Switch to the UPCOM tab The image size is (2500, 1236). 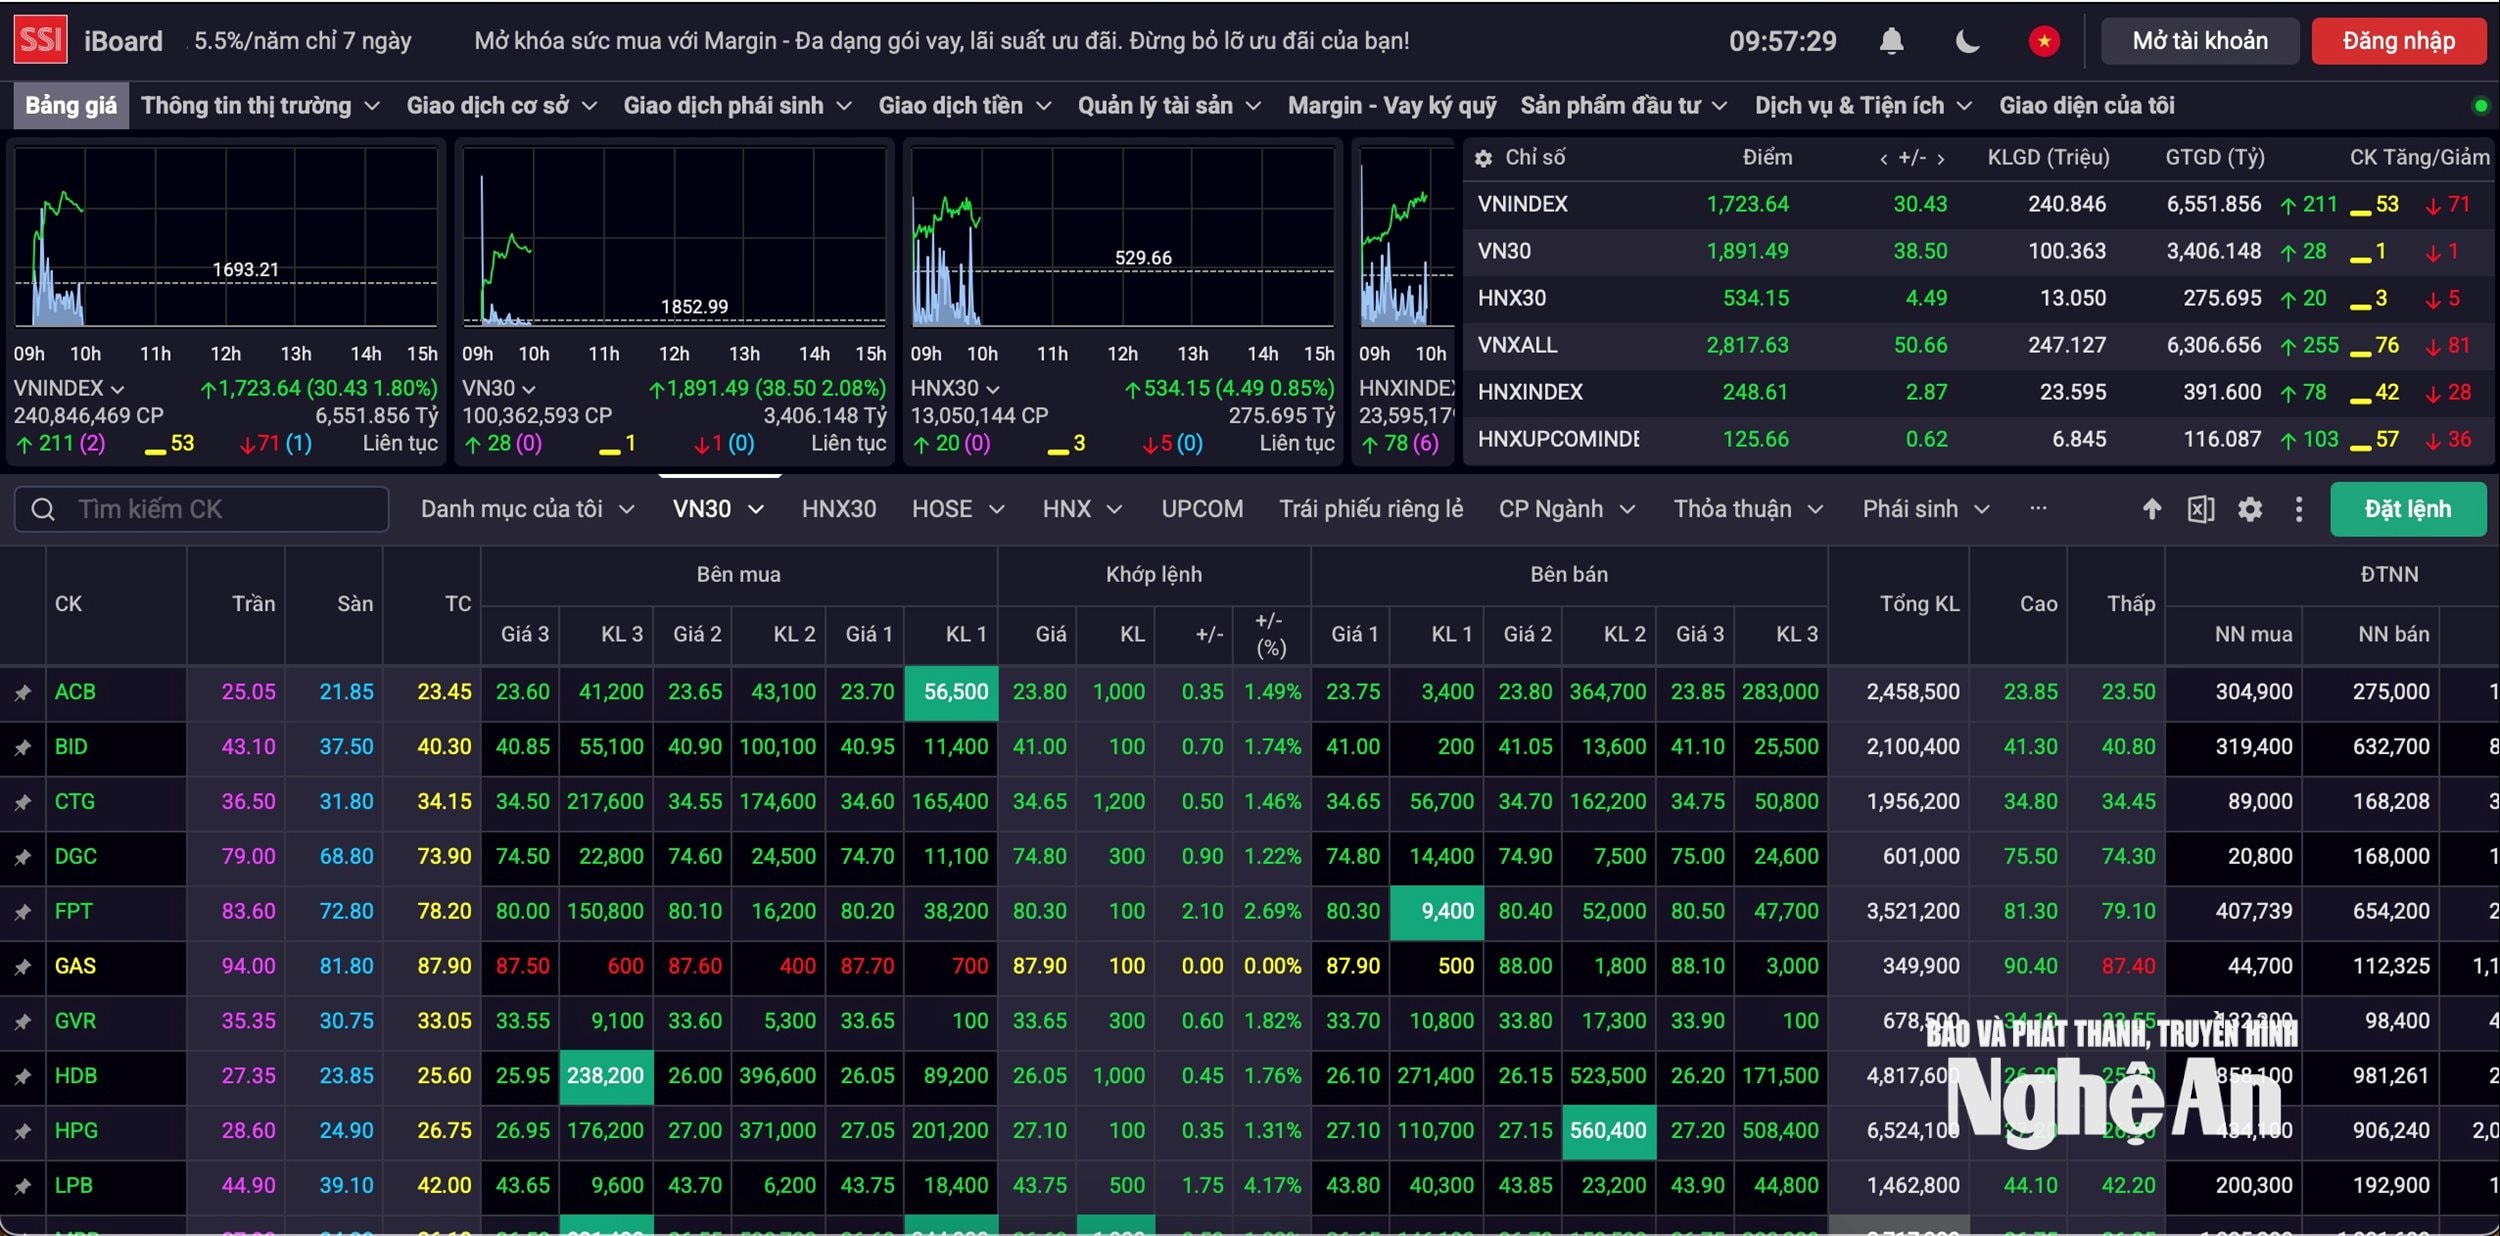pyautogui.click(x=1202, y=509)
